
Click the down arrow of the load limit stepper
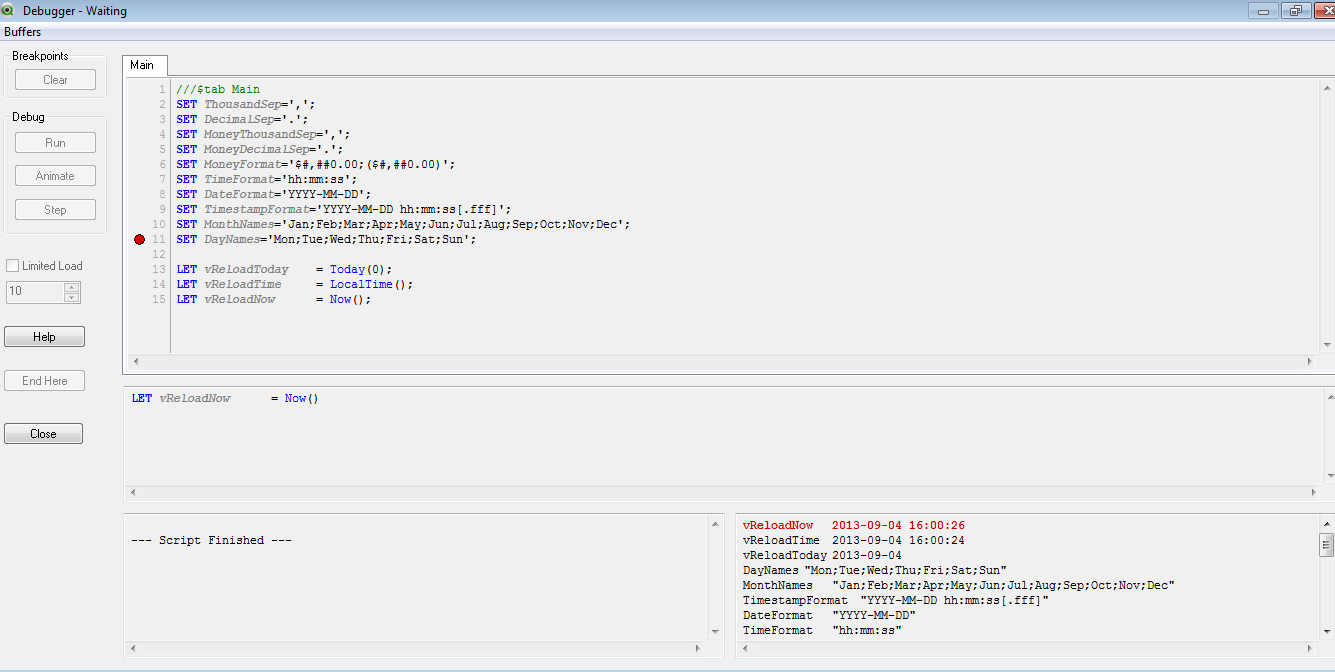[71, 296]
